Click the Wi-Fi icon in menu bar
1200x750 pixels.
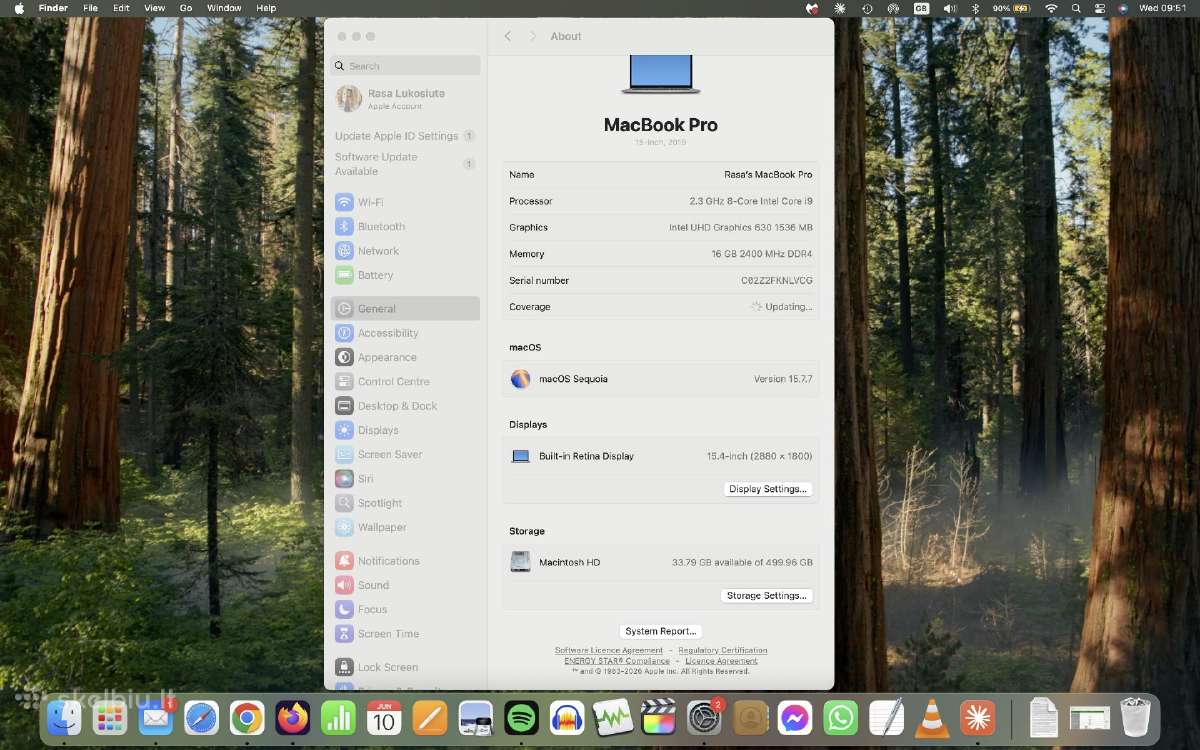(1051, 8)
